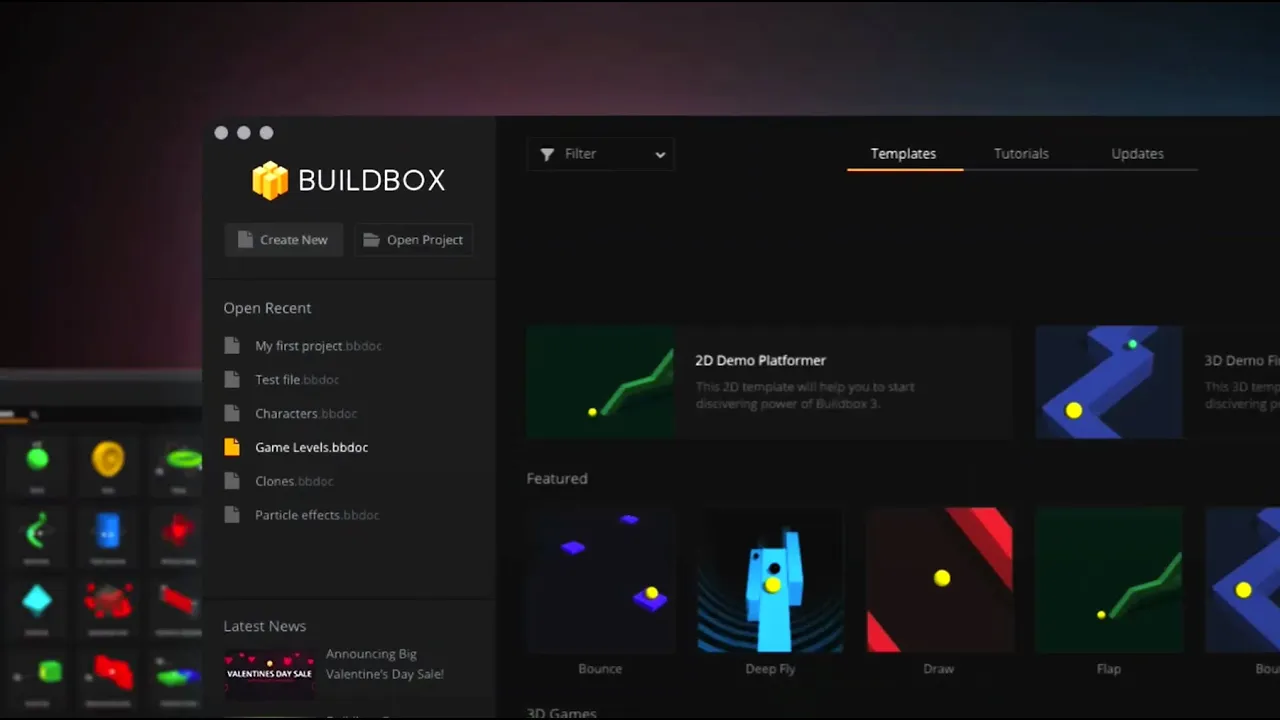The height and width of the screenshot is (720, 1280).
Task: Click the Create New button
Action: [x=283, y=240]
